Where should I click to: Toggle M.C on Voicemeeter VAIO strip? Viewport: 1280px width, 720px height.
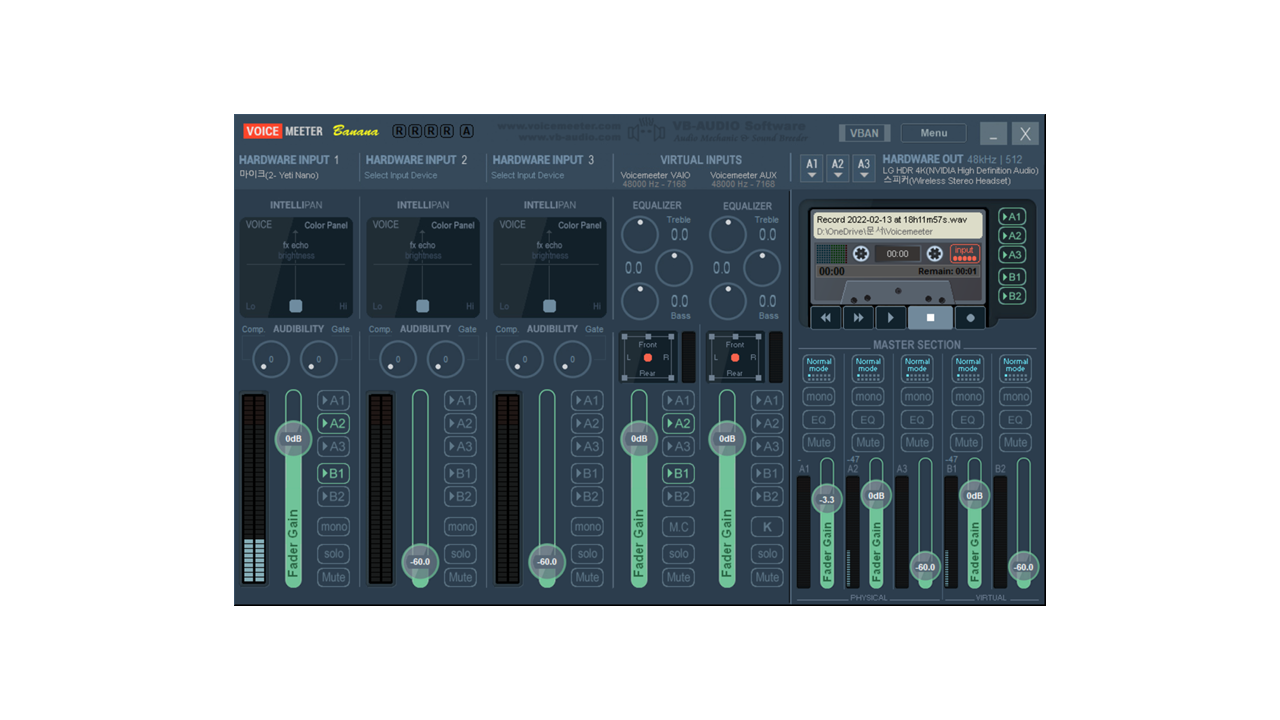(679, 527)
